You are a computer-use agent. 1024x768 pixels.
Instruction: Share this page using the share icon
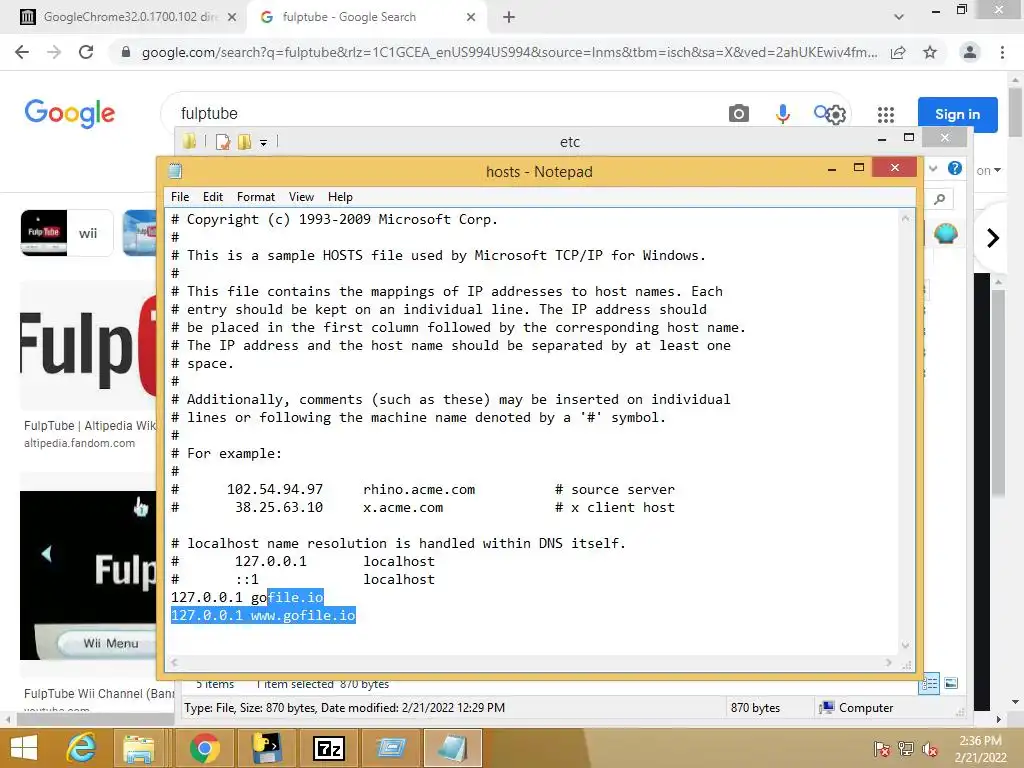point(898,52)
